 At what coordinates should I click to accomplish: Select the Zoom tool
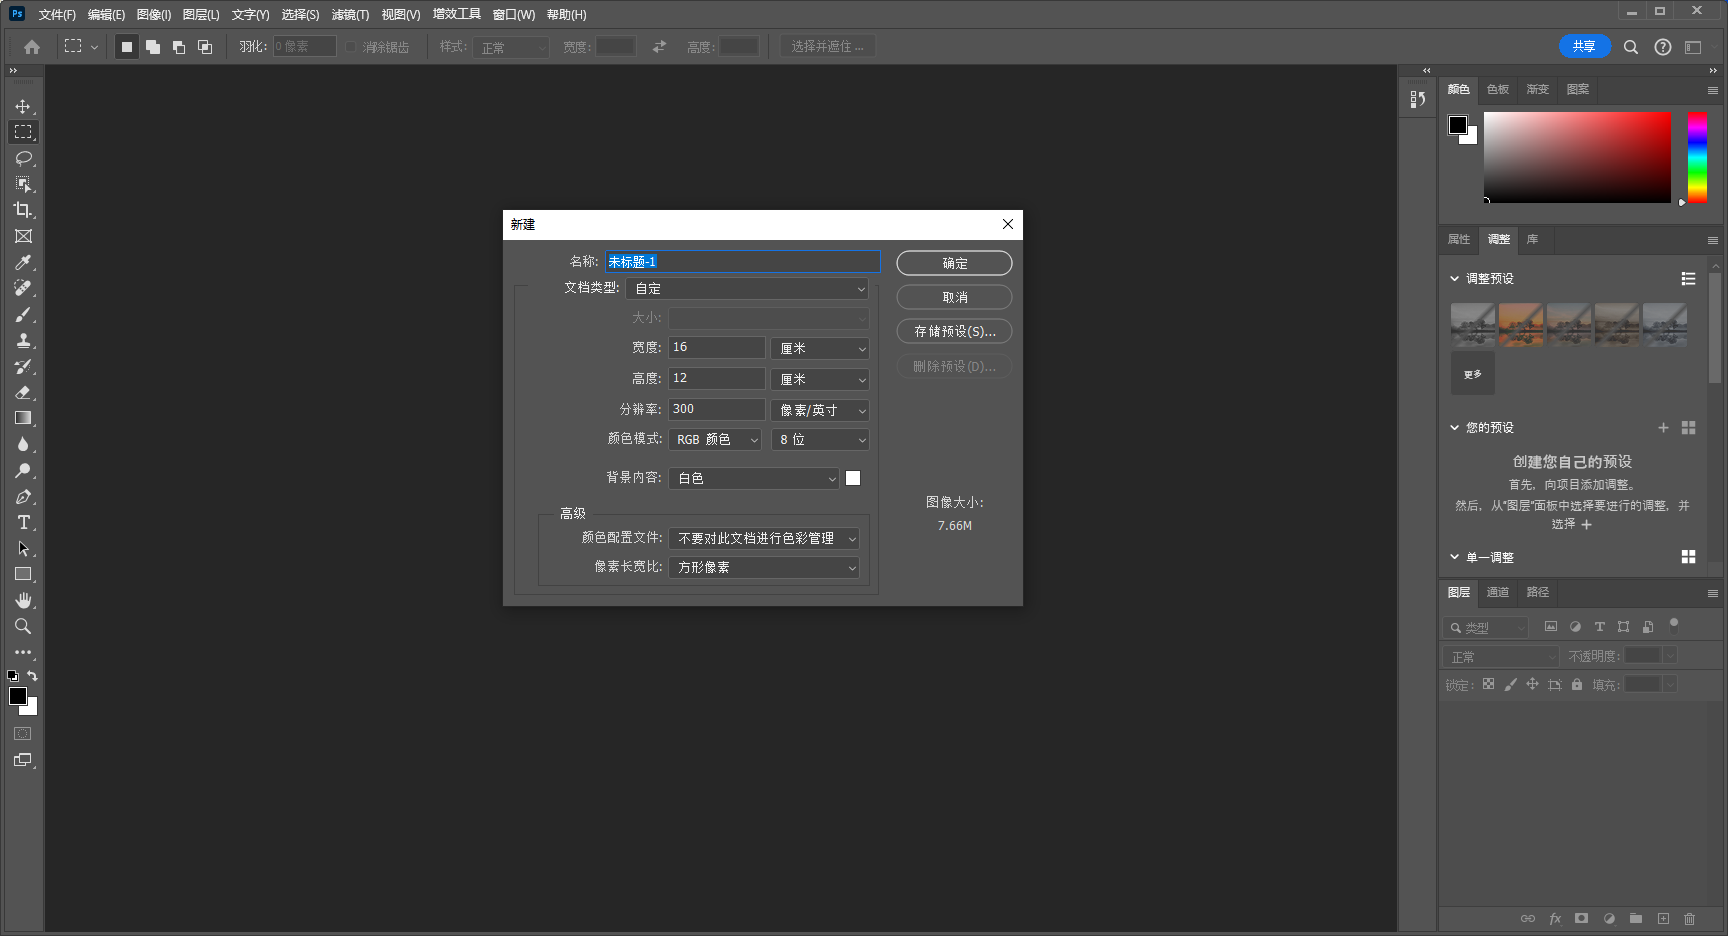(23, 626)
